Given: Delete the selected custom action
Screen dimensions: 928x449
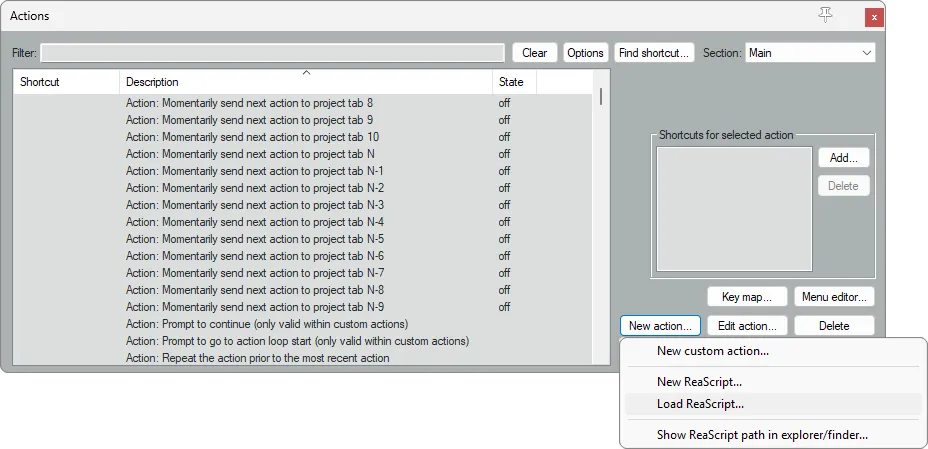Looking at the screenshot, I should (x=834, y=326).
